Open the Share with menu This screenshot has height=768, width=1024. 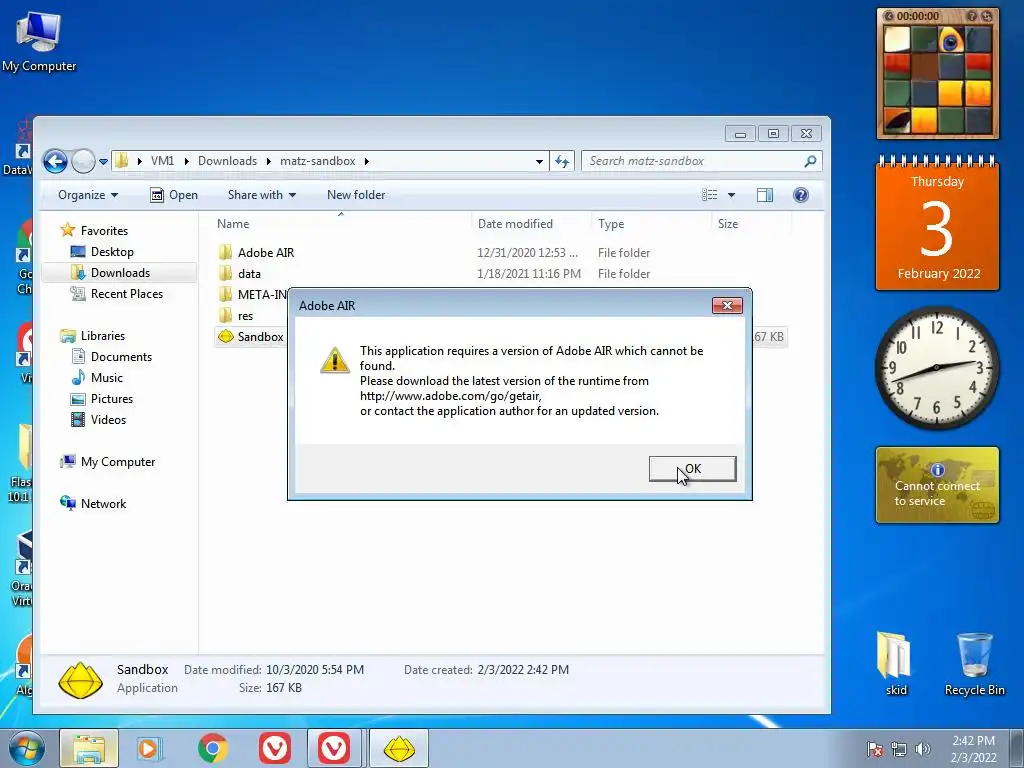coord(261,195)
